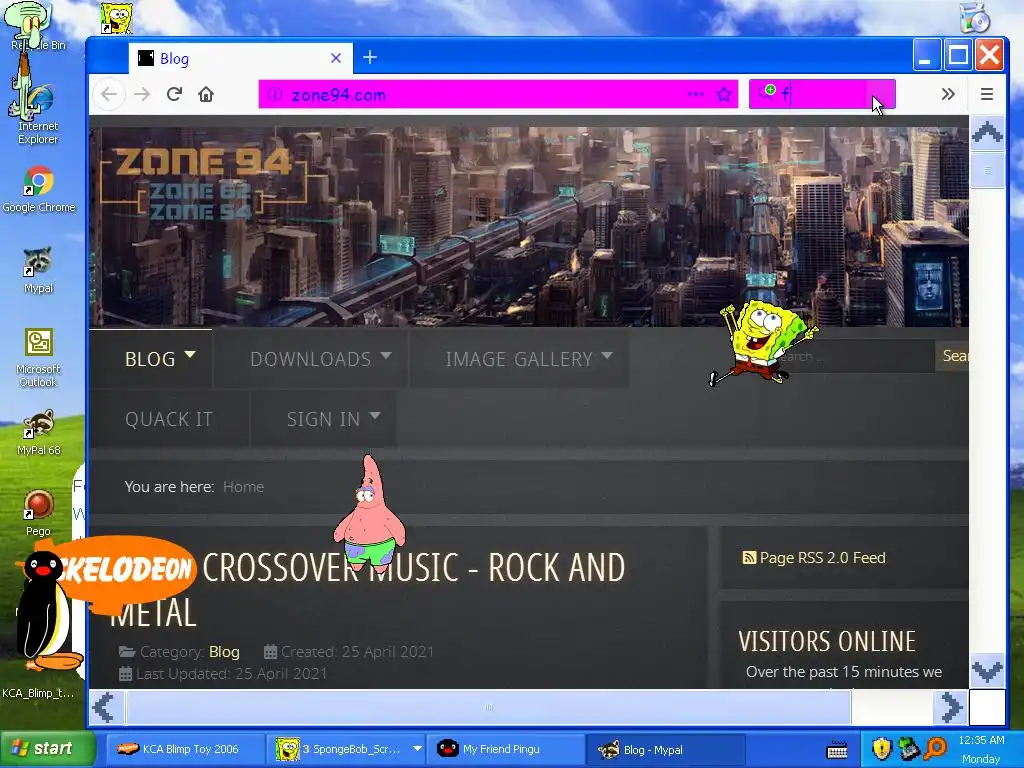The height and width of the screenshot is (768, 1024).
Task: Click the taskbar clock showing 12:35 AM
Action: click(x=980, y=741)
